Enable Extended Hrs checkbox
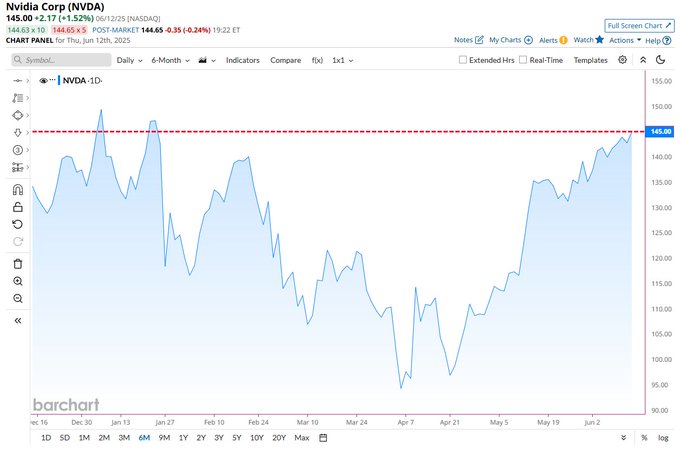The image size is (680, 449). (463, 60)
